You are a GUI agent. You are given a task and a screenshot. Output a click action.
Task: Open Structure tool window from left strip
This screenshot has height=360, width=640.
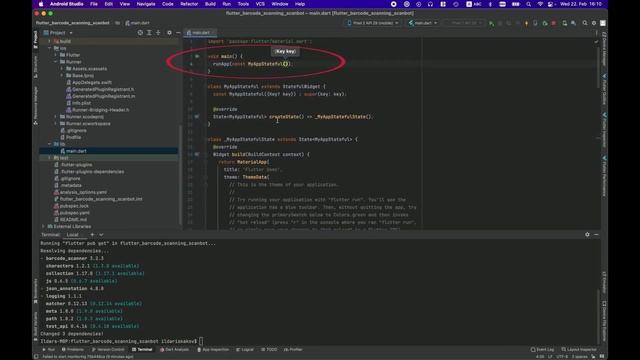coord(36,67)
